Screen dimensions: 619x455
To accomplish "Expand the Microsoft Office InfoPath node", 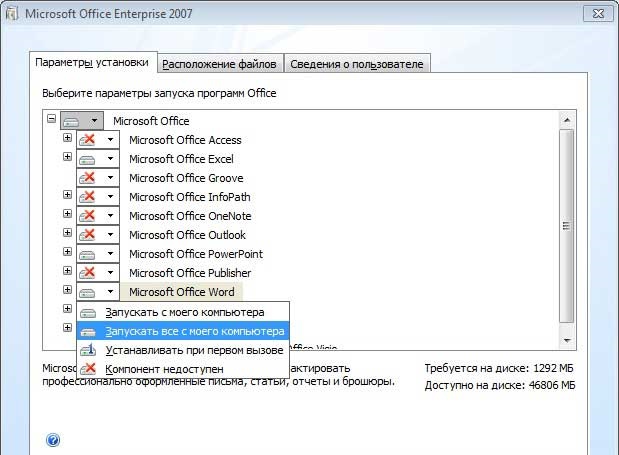I will tap(68, 194).
